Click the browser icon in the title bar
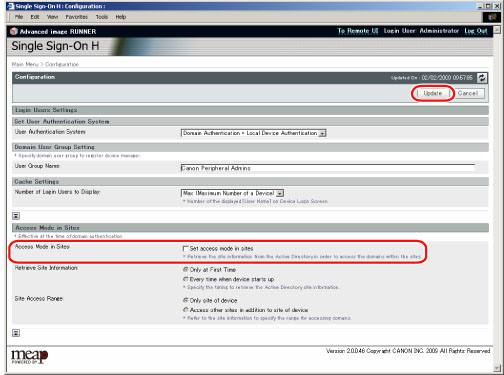Image resolution: width=504 pixels, height=375 pixels. coord(11,6)
